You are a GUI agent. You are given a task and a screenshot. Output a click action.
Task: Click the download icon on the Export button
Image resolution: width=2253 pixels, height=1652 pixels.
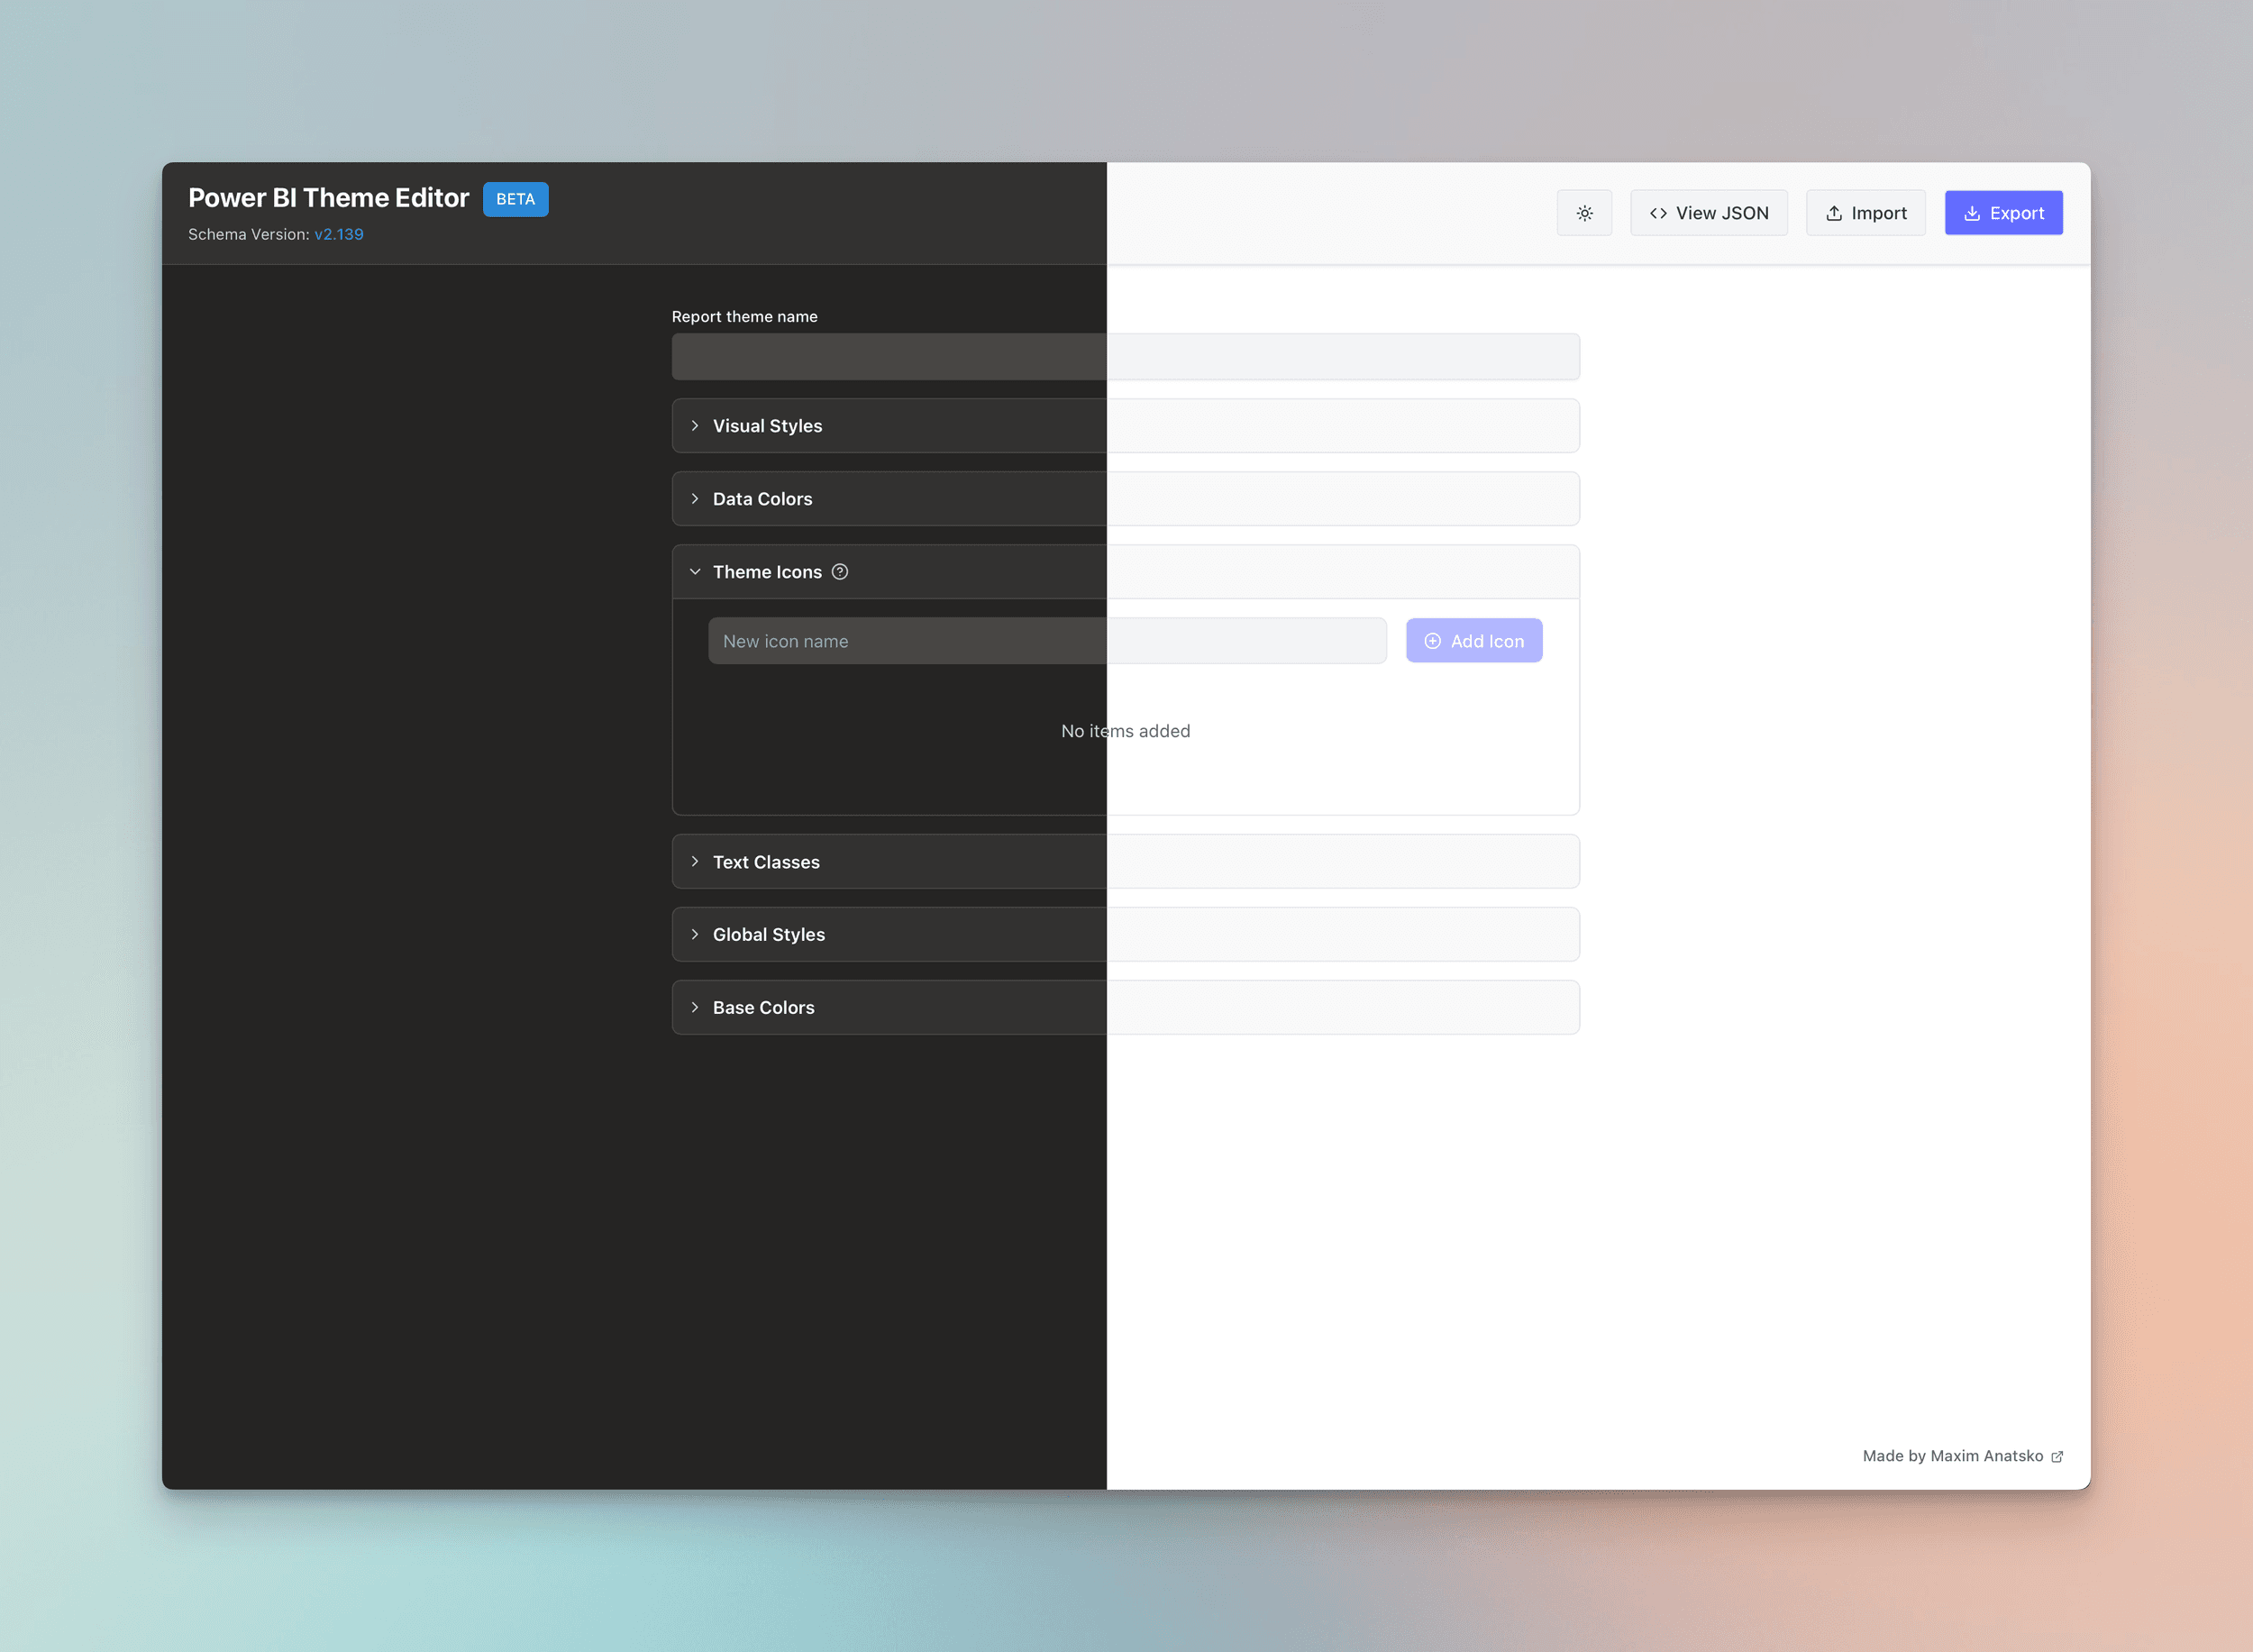pyautogui.click(x=1972, y=213)
